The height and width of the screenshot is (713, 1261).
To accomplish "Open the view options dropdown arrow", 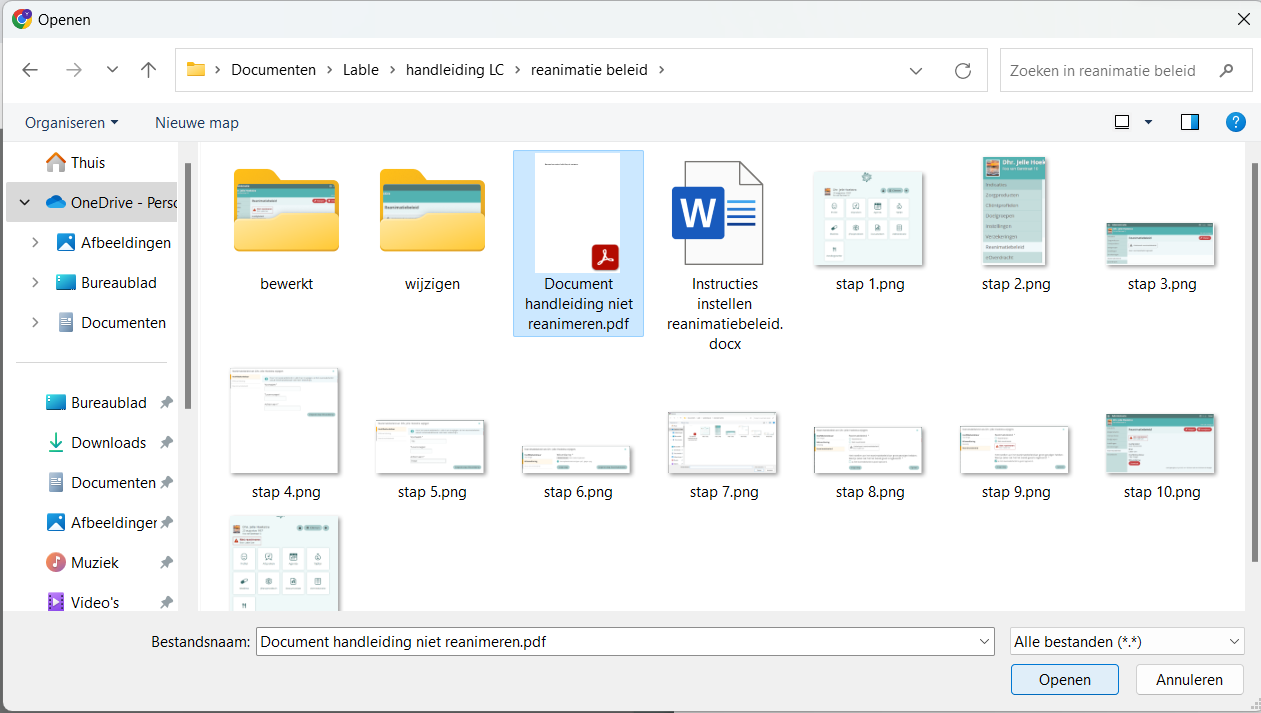I will point(1148,122).
